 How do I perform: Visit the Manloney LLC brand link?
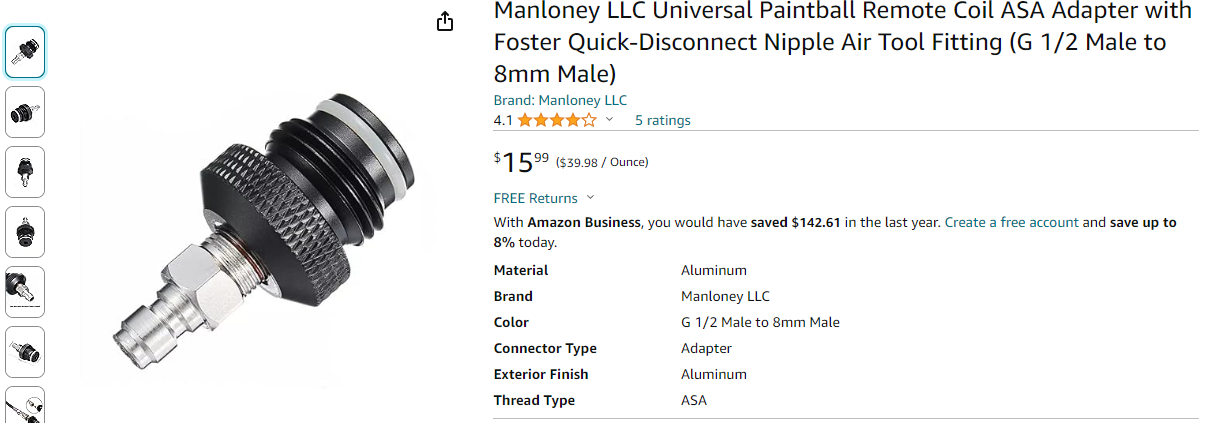(x=560, y=100)
